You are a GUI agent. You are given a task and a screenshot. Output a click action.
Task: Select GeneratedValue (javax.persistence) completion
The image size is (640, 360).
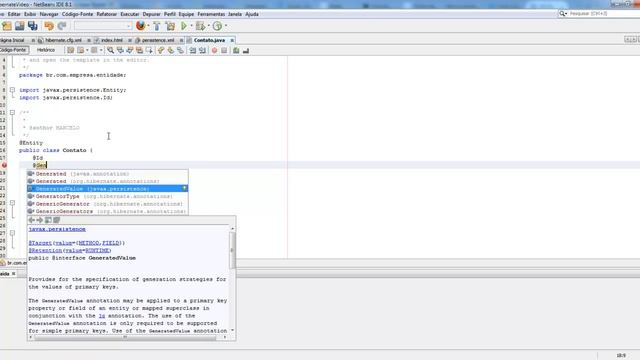click(108, 189)
